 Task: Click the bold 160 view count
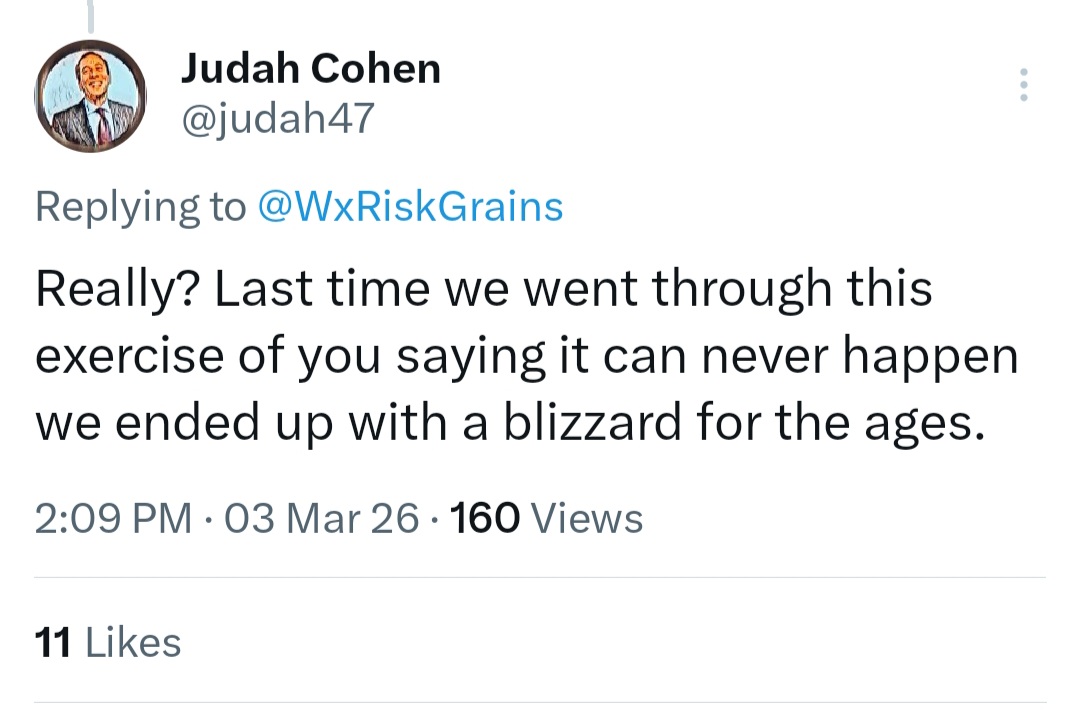coord(486,518)
